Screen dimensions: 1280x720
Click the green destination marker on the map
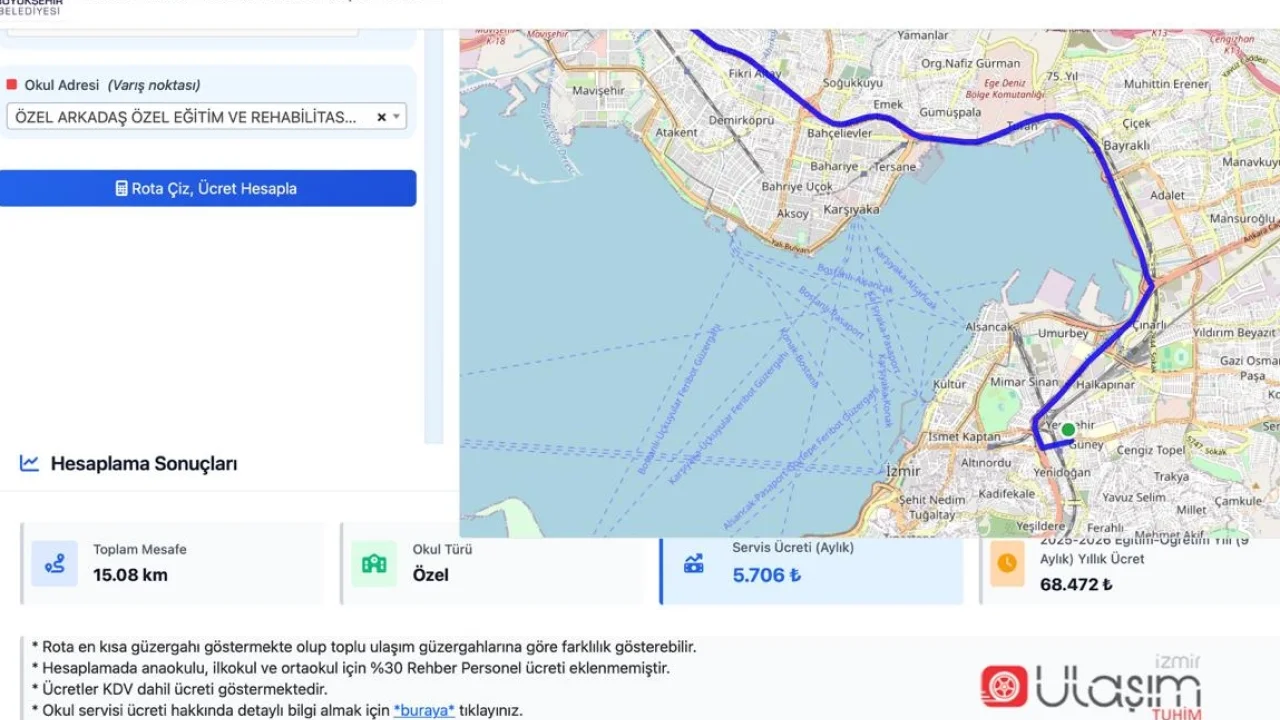point(1068,430)
